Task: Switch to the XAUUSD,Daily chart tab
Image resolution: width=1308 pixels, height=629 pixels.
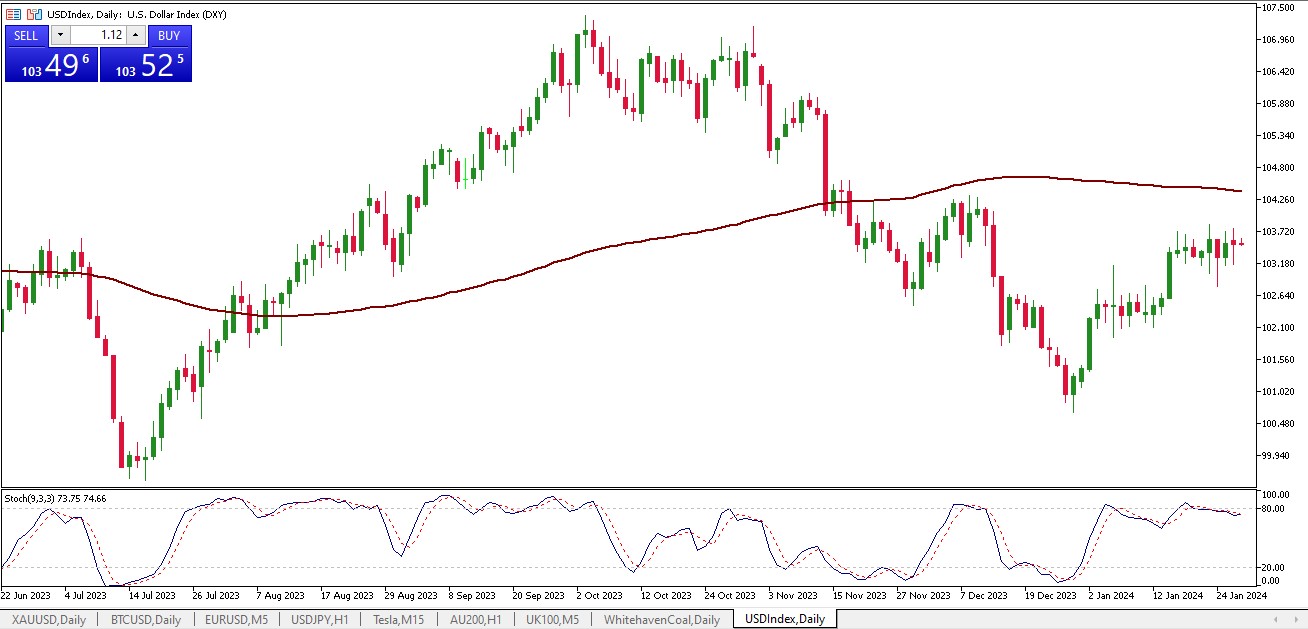Action: [48, 619]
